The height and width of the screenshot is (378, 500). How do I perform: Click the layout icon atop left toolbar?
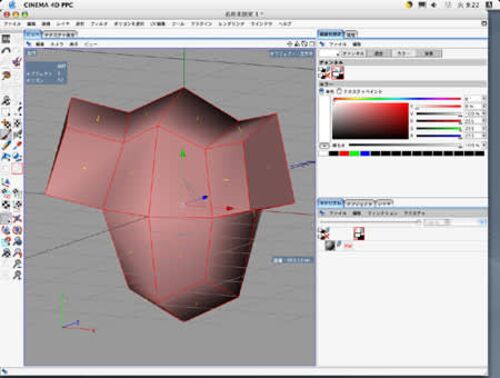[x=6, y=39]
